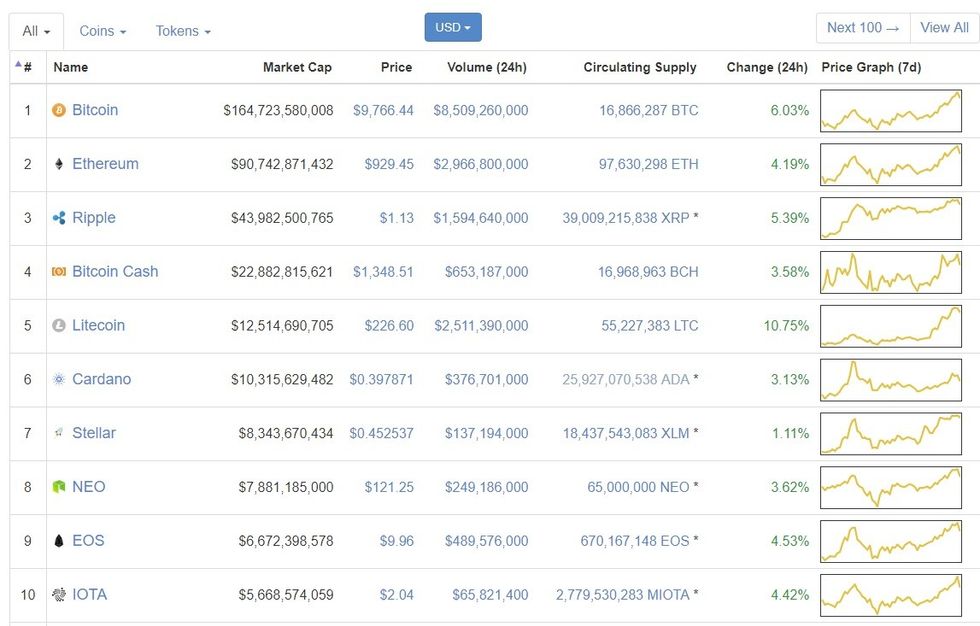
Task: Sort the table by Market Cap
Action: tap(297, 67)
